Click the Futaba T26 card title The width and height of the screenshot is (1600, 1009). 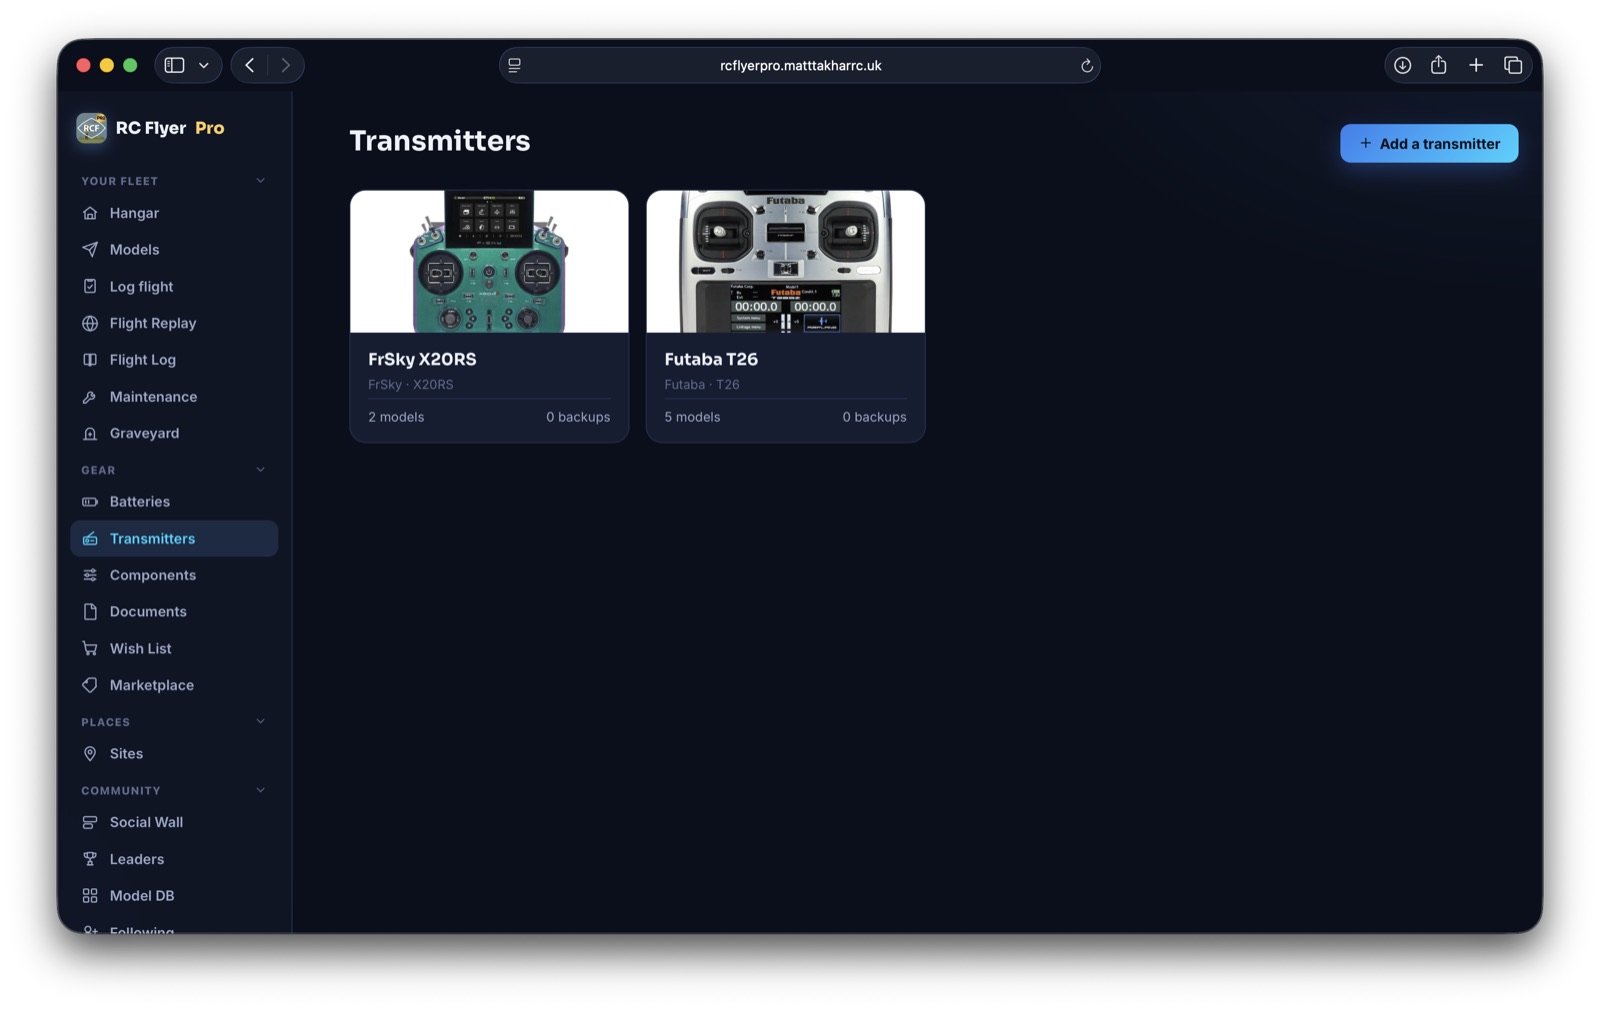coord(711,359)
